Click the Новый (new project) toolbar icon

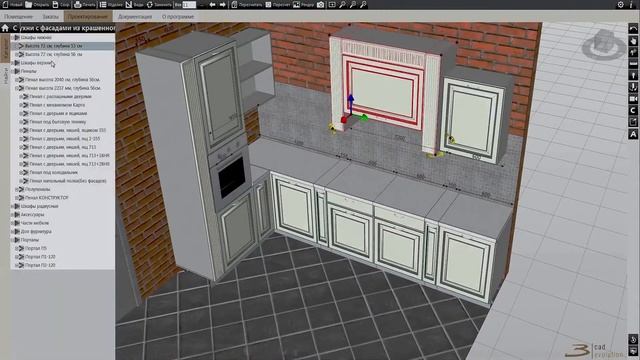tap(5, 4)
